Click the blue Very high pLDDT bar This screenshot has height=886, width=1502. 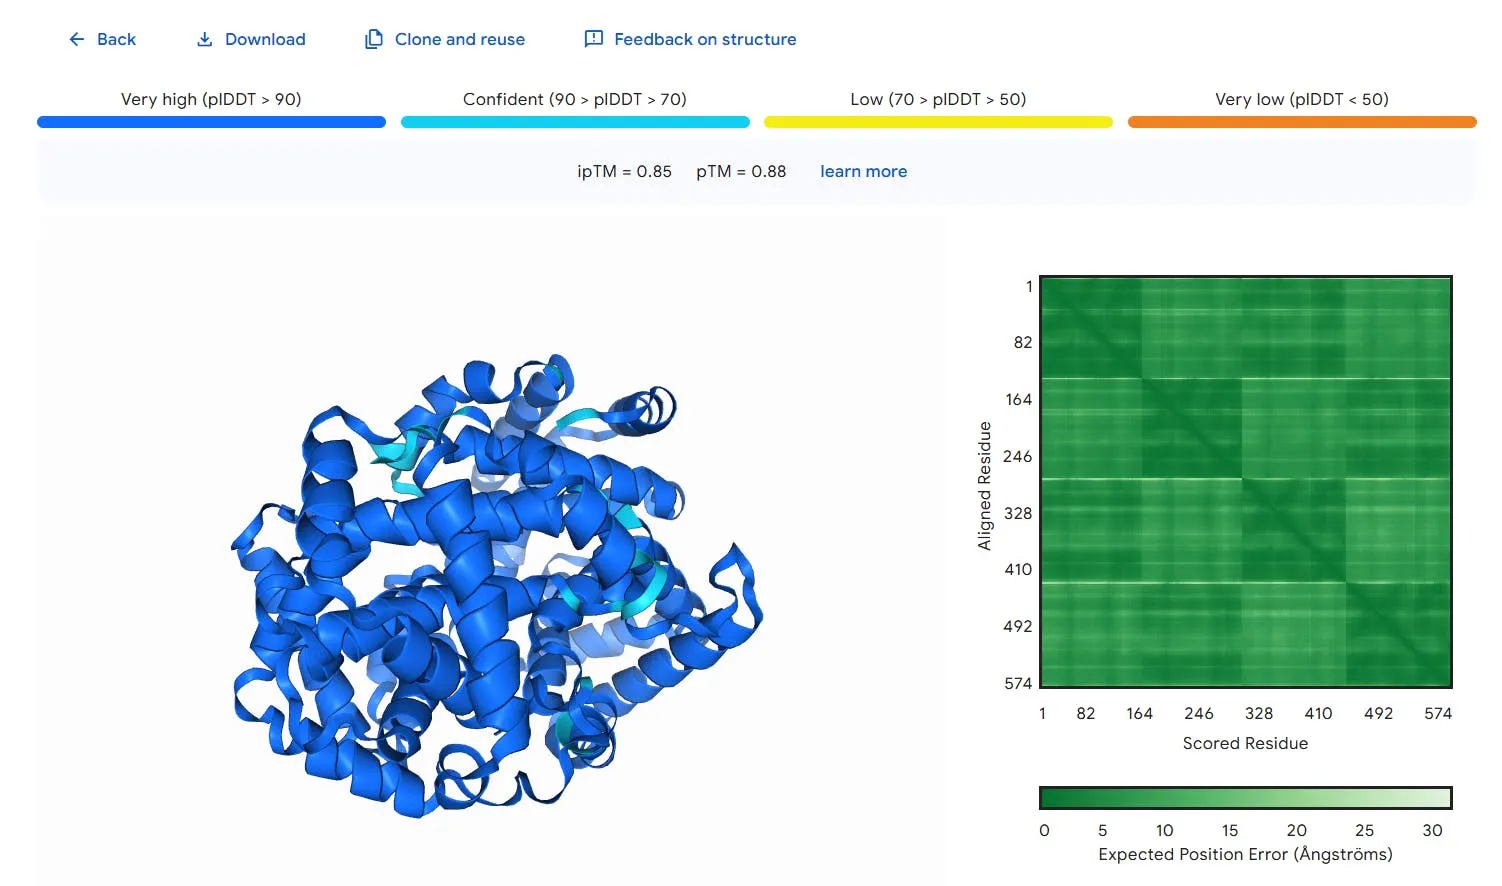(211, 122)
